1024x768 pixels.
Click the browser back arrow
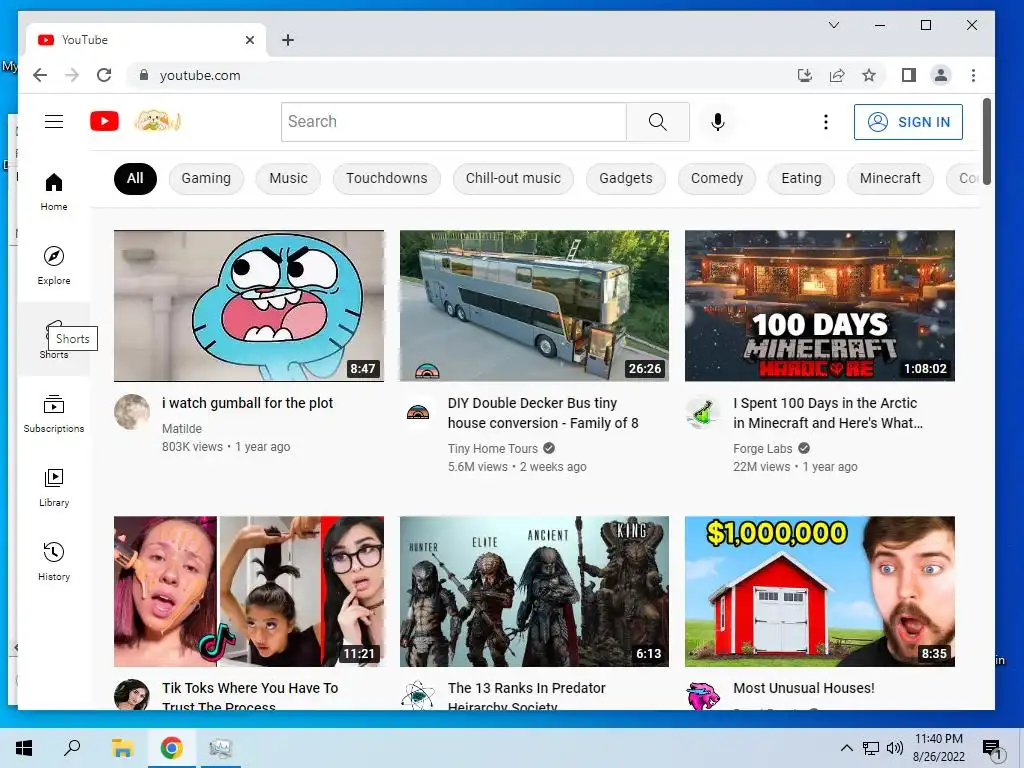tap(40, 75)
